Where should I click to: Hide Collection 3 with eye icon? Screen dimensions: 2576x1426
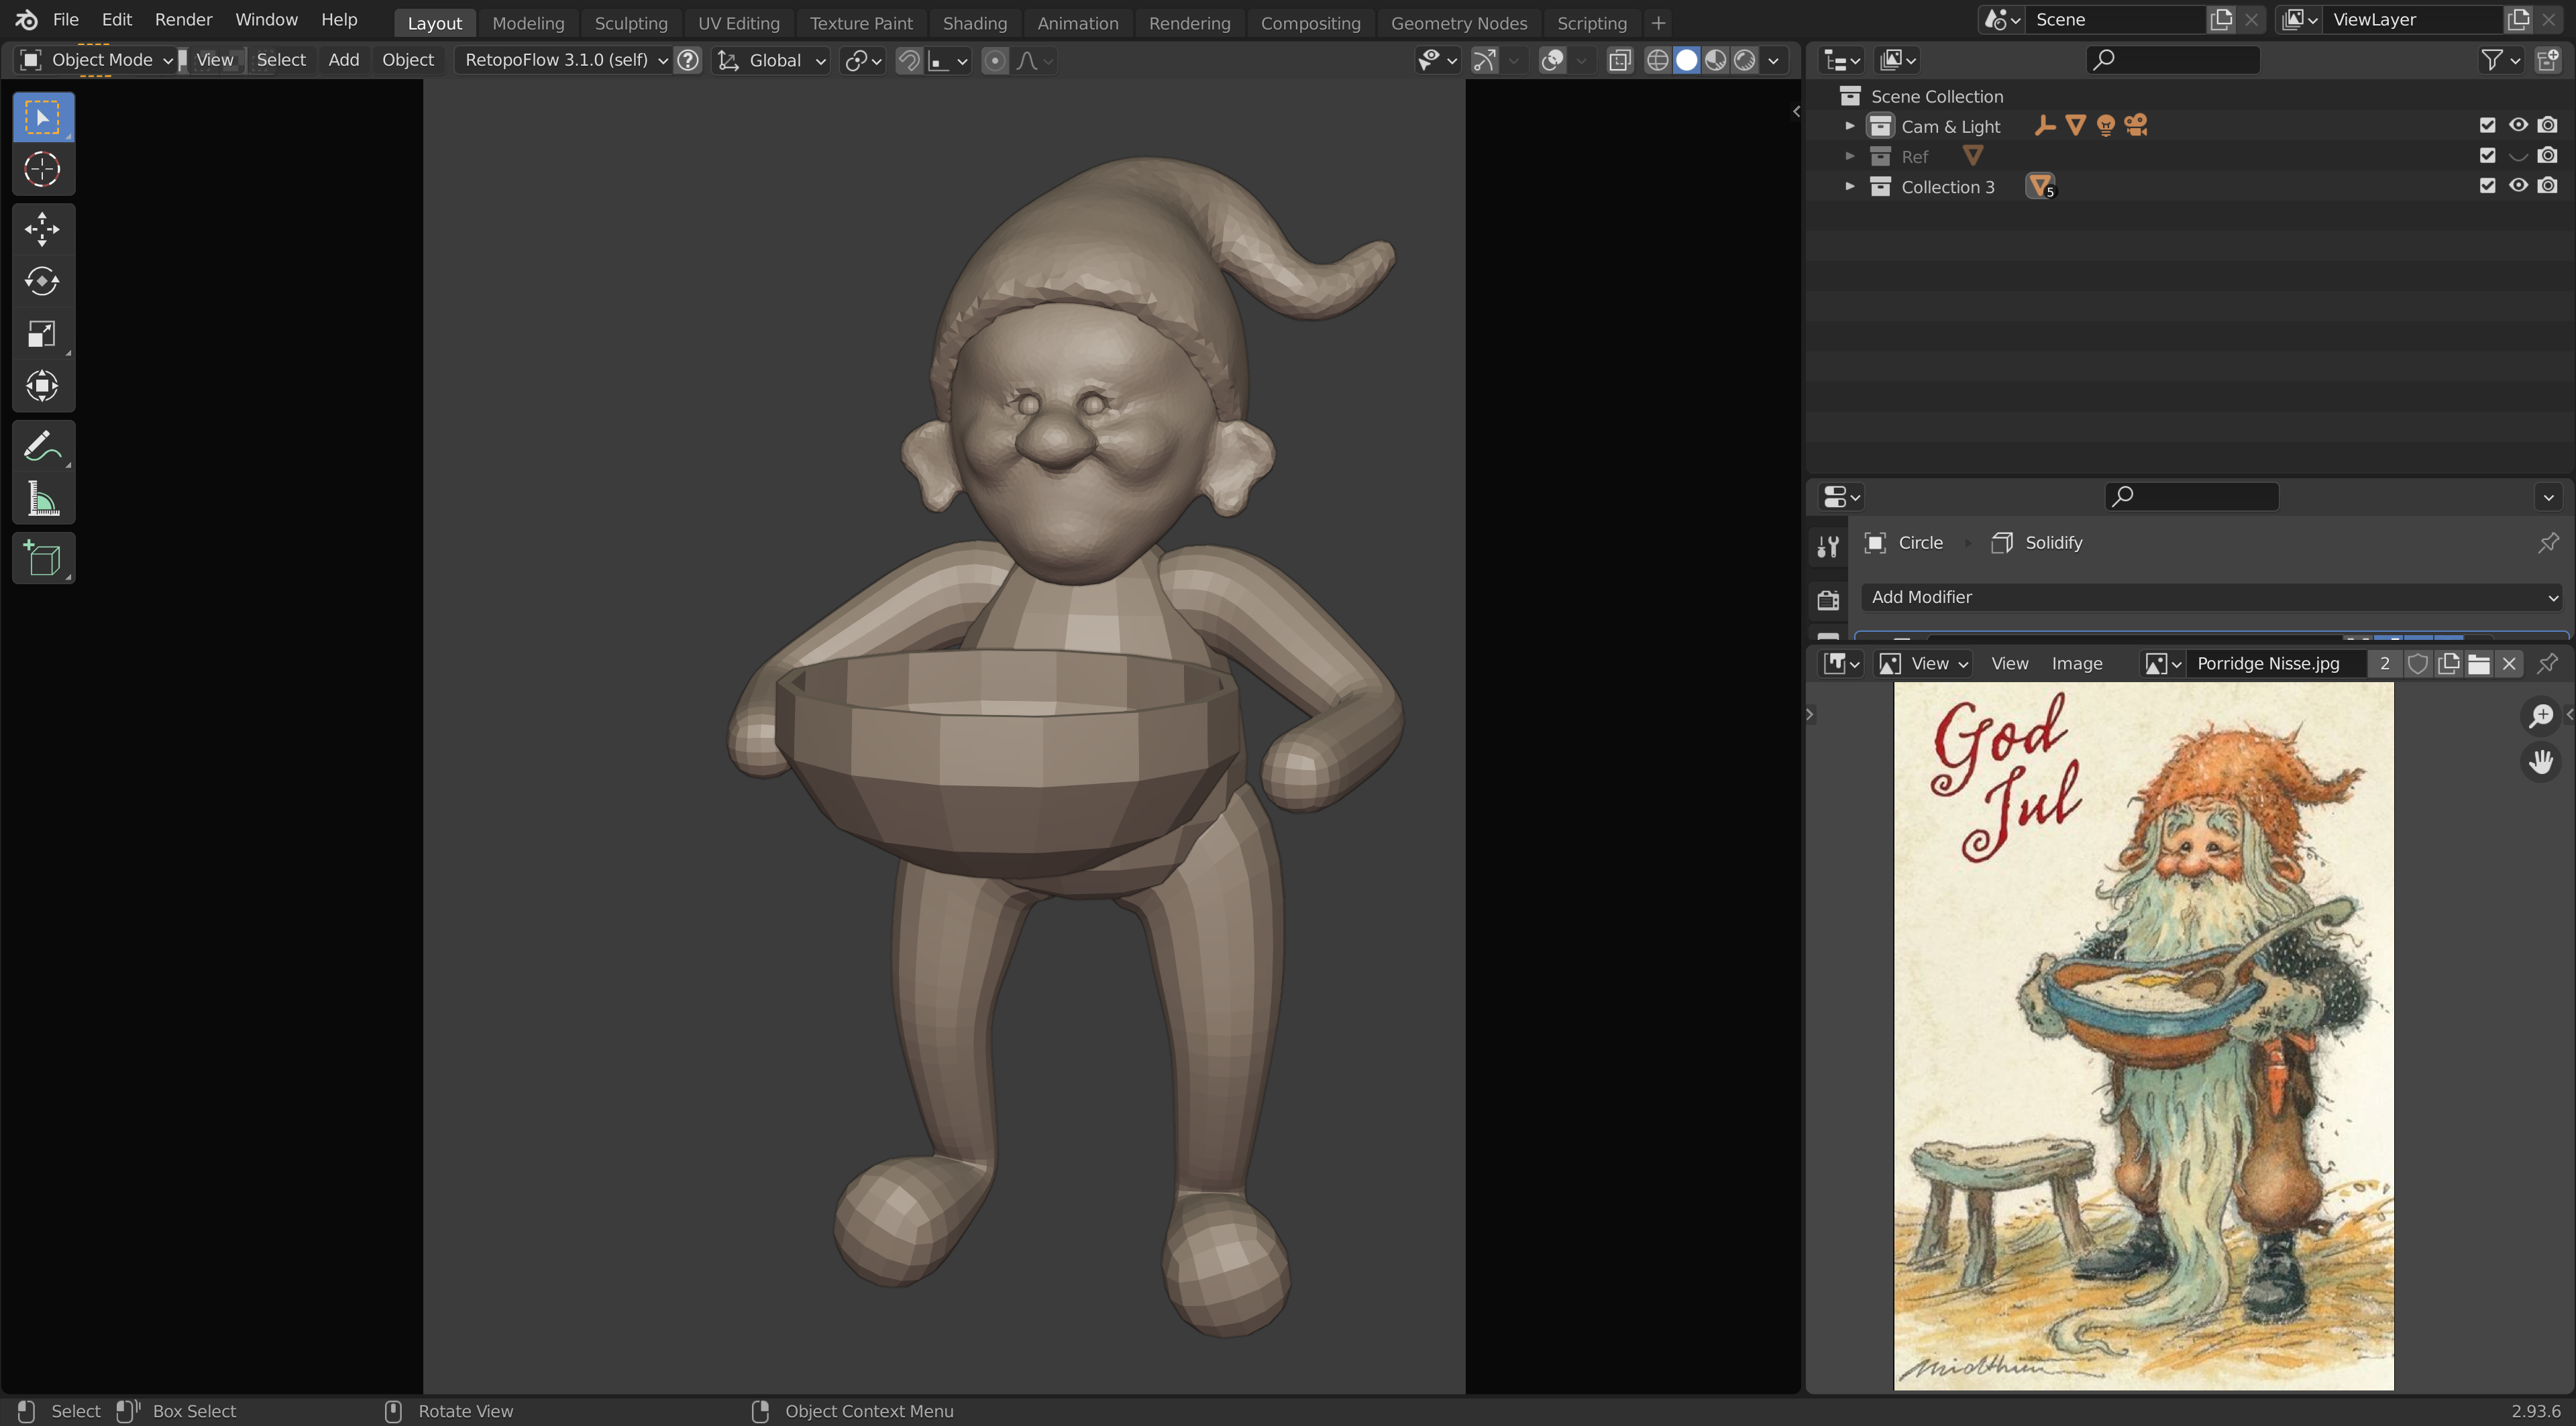(2517, 186)
